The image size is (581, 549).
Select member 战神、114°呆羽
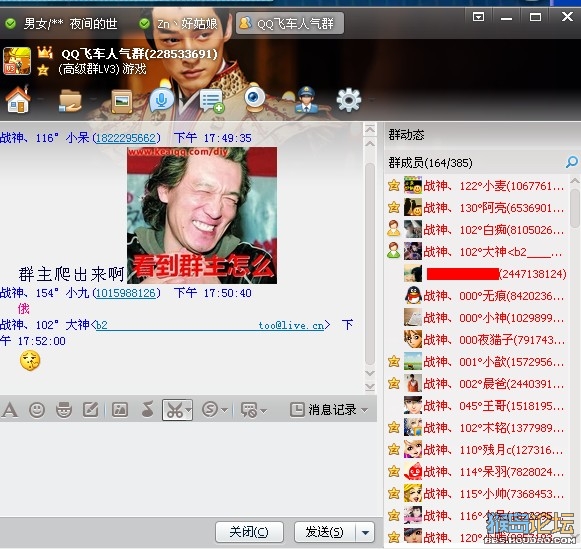pos(477,472)
